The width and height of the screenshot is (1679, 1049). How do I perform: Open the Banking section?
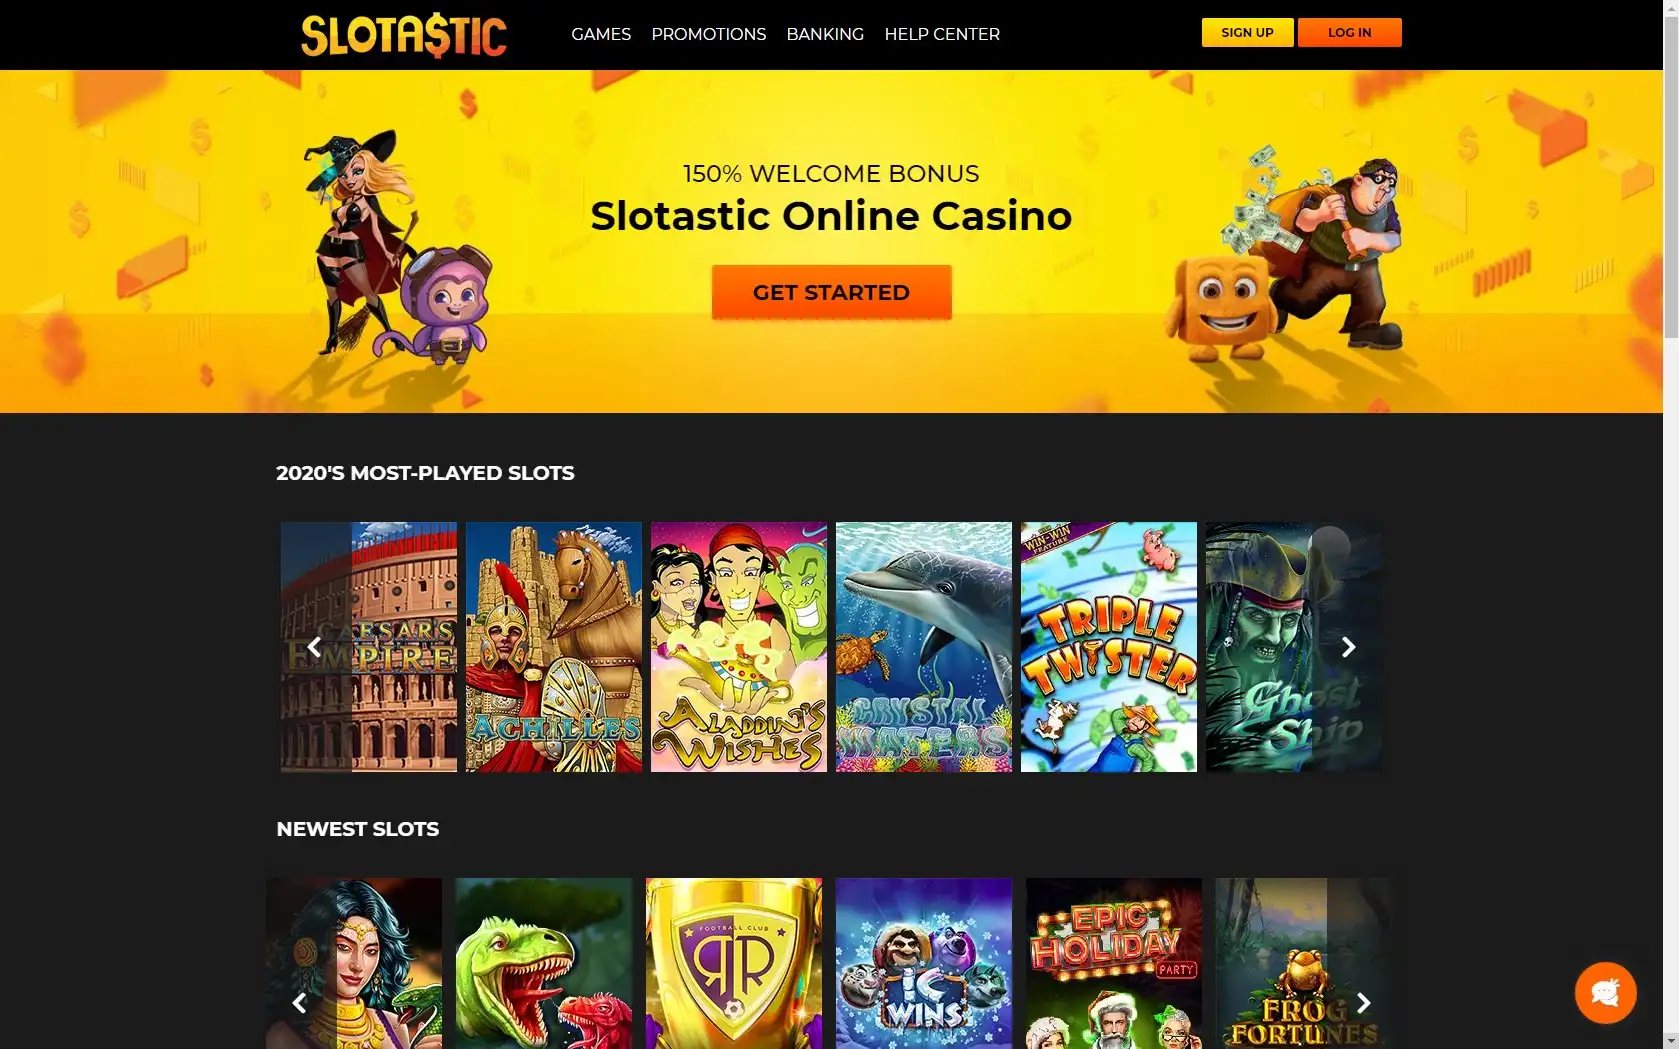click(825, 34)
